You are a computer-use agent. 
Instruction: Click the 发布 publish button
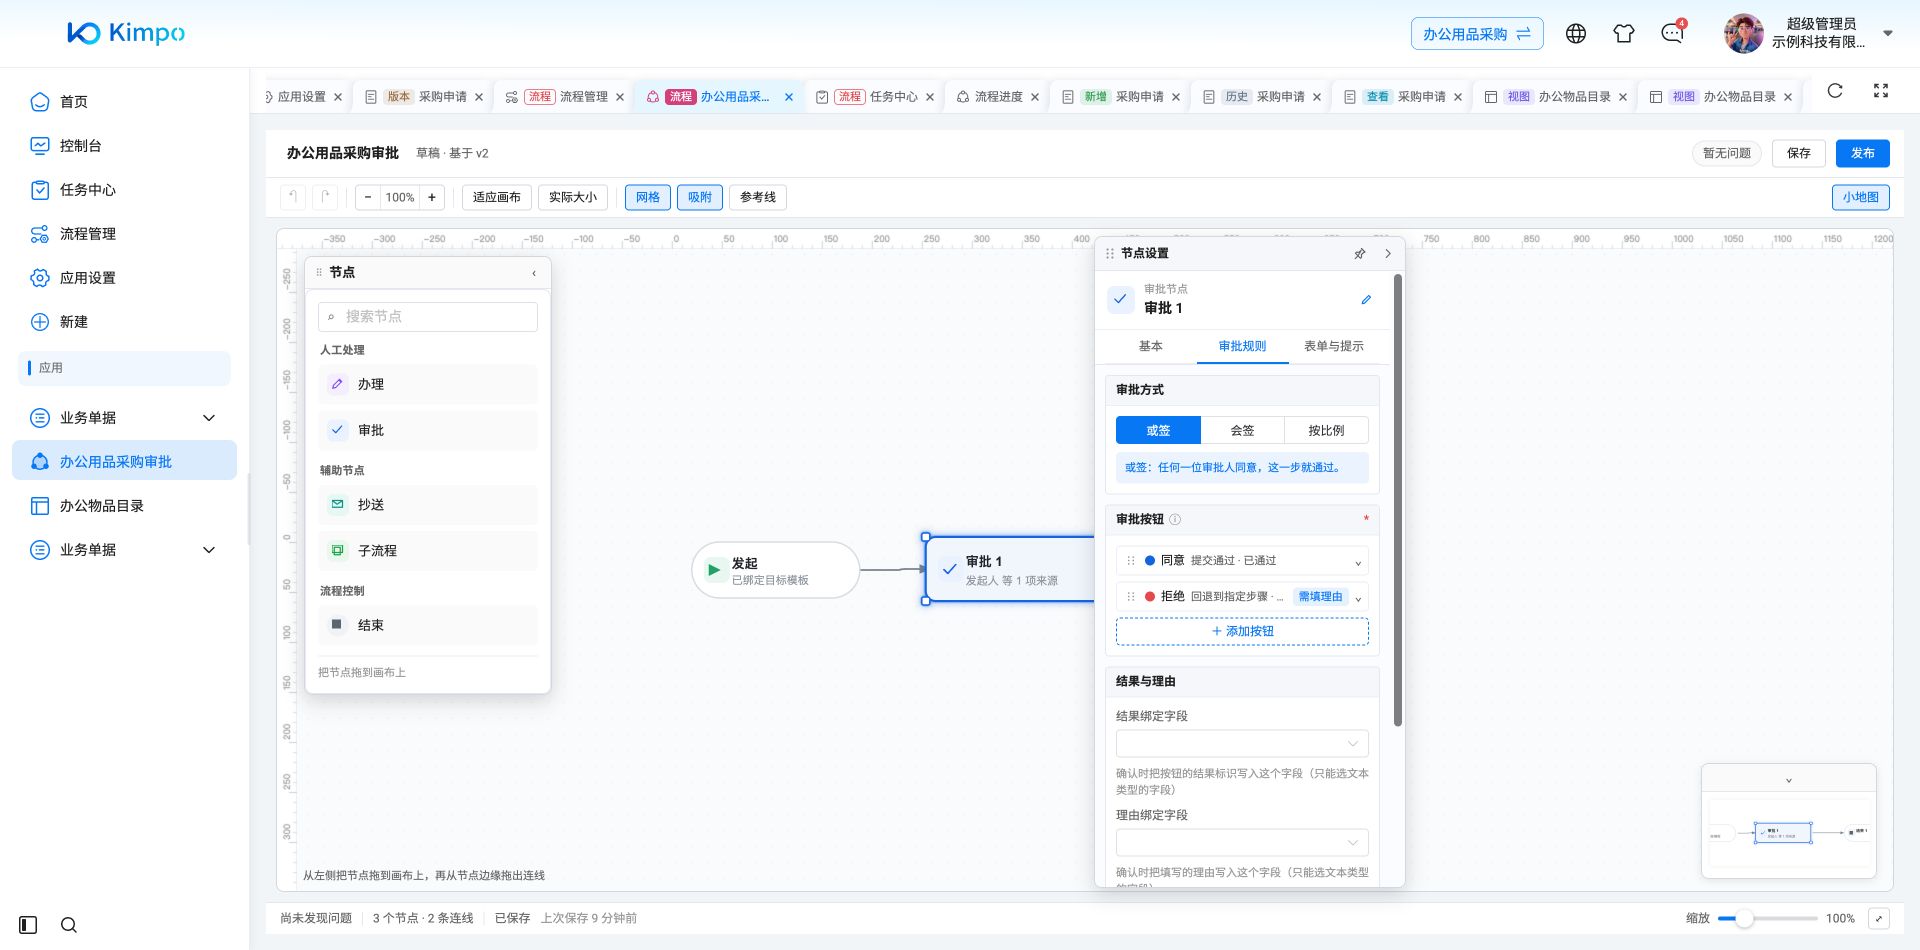[x=1862, y=153]
